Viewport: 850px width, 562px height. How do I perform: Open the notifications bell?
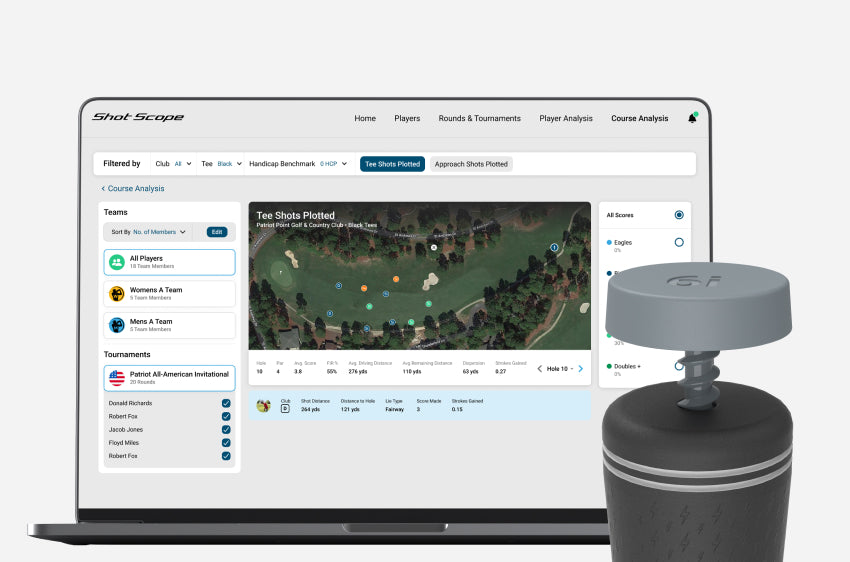pyautogui.click(x=691, y=118)
